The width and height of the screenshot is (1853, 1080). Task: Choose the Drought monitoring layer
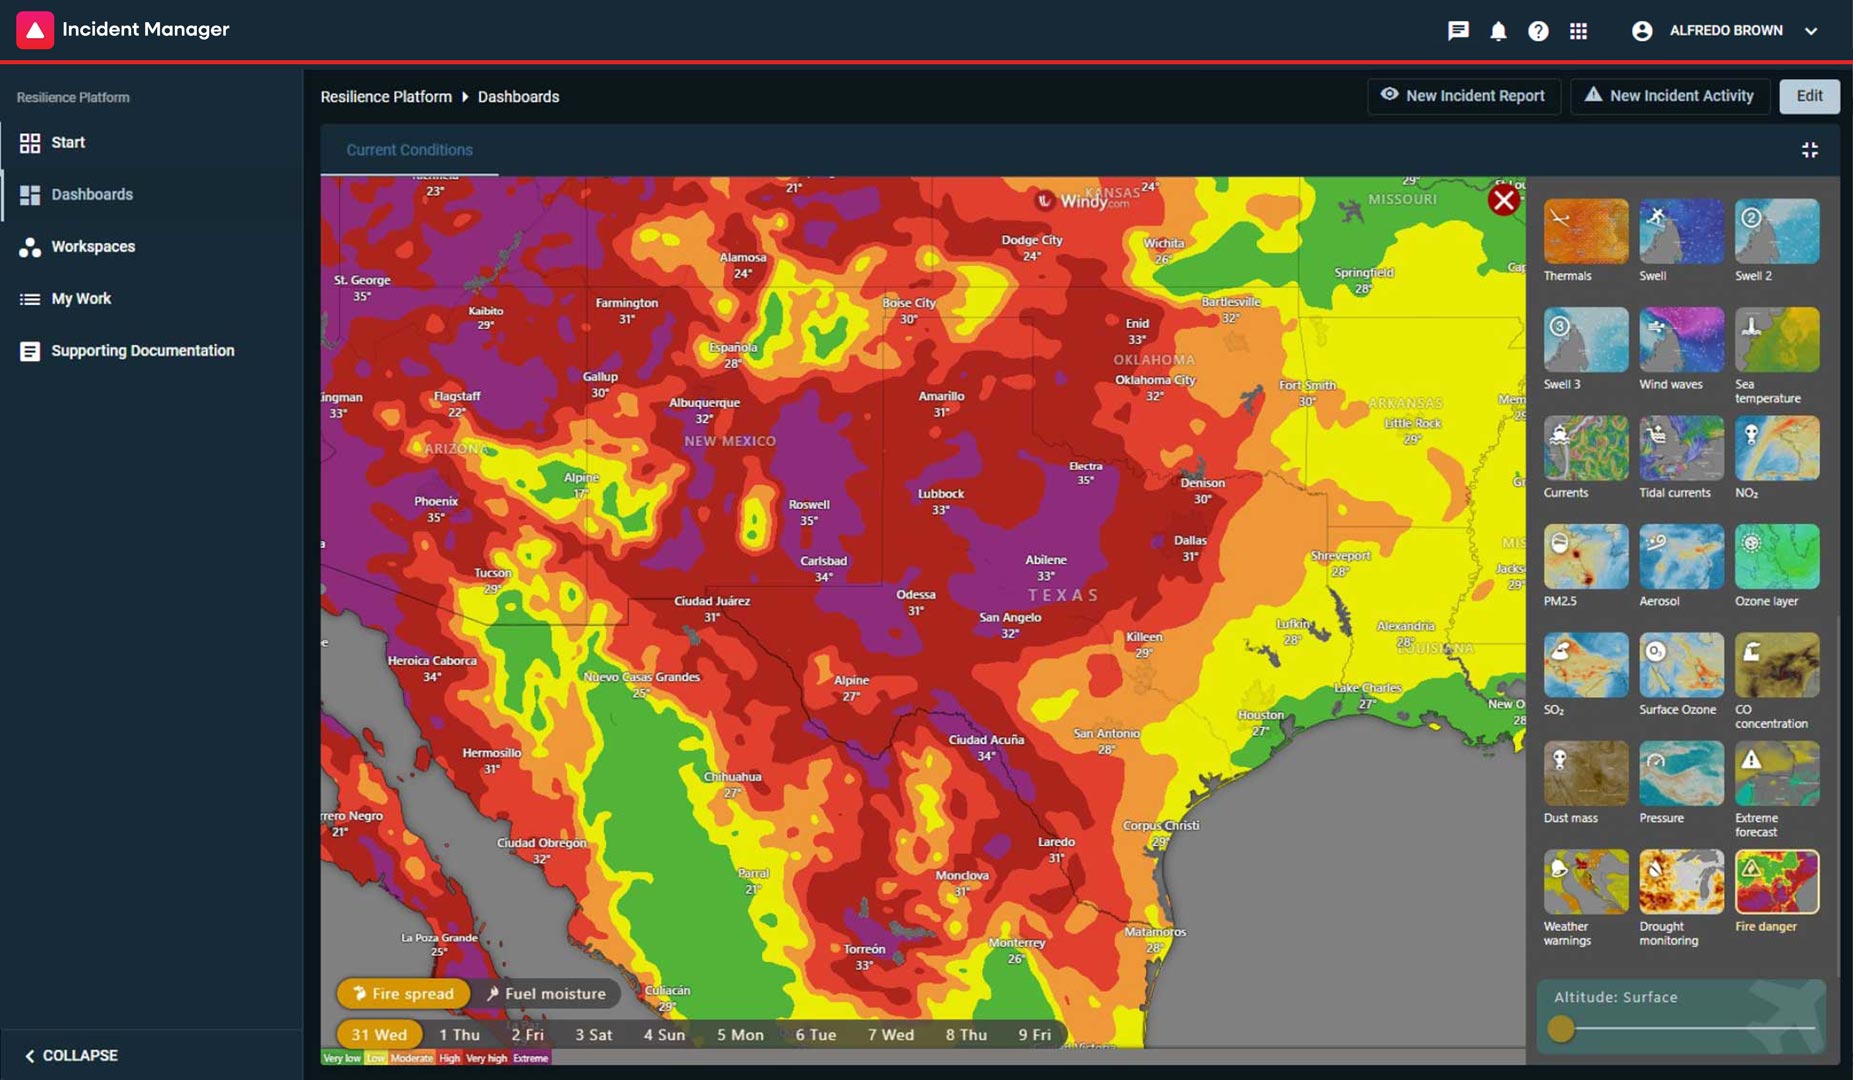click(x=1681, y=882)
